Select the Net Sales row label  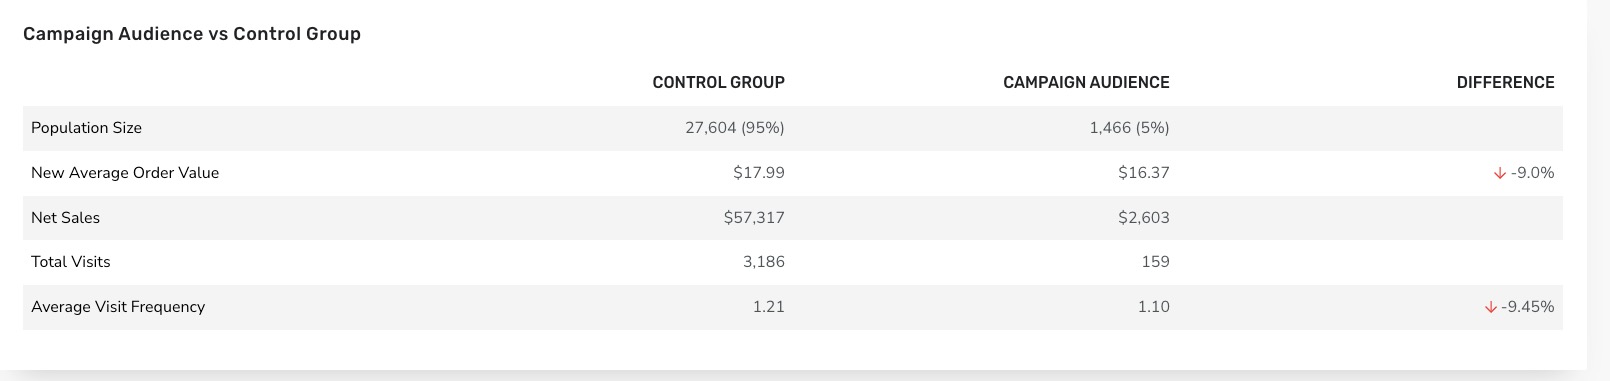pyautogui.click(x=65, y=218)
